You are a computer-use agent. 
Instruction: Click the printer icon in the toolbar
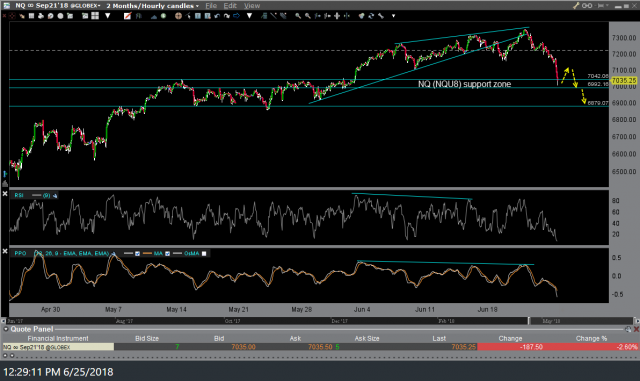click(x=41, y=16)
